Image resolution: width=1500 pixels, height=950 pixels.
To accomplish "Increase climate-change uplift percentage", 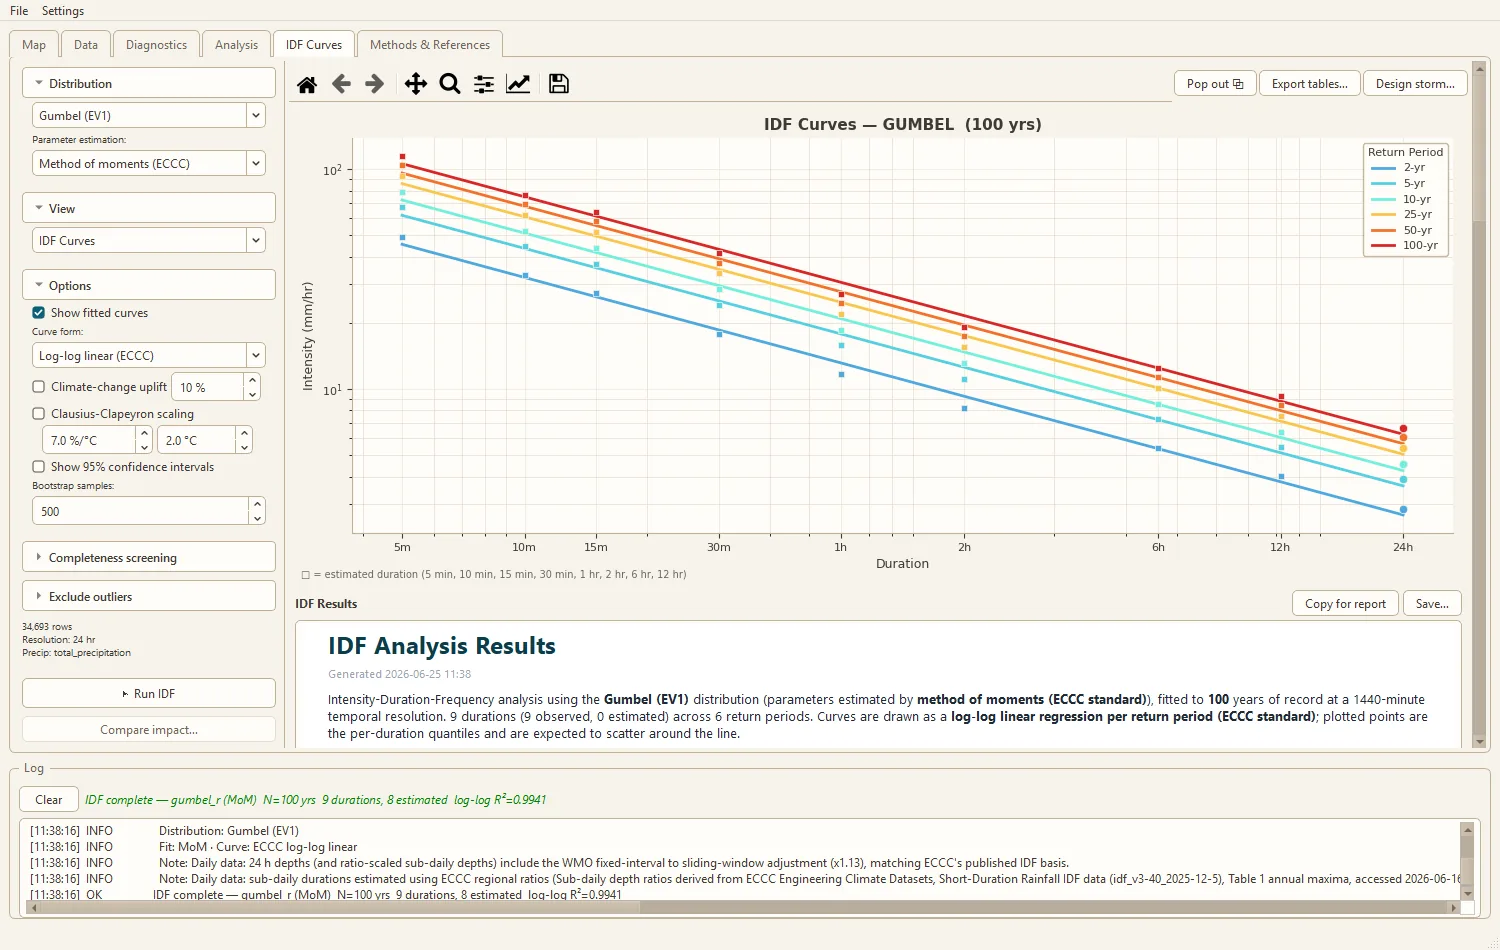I will click(252, 380).
